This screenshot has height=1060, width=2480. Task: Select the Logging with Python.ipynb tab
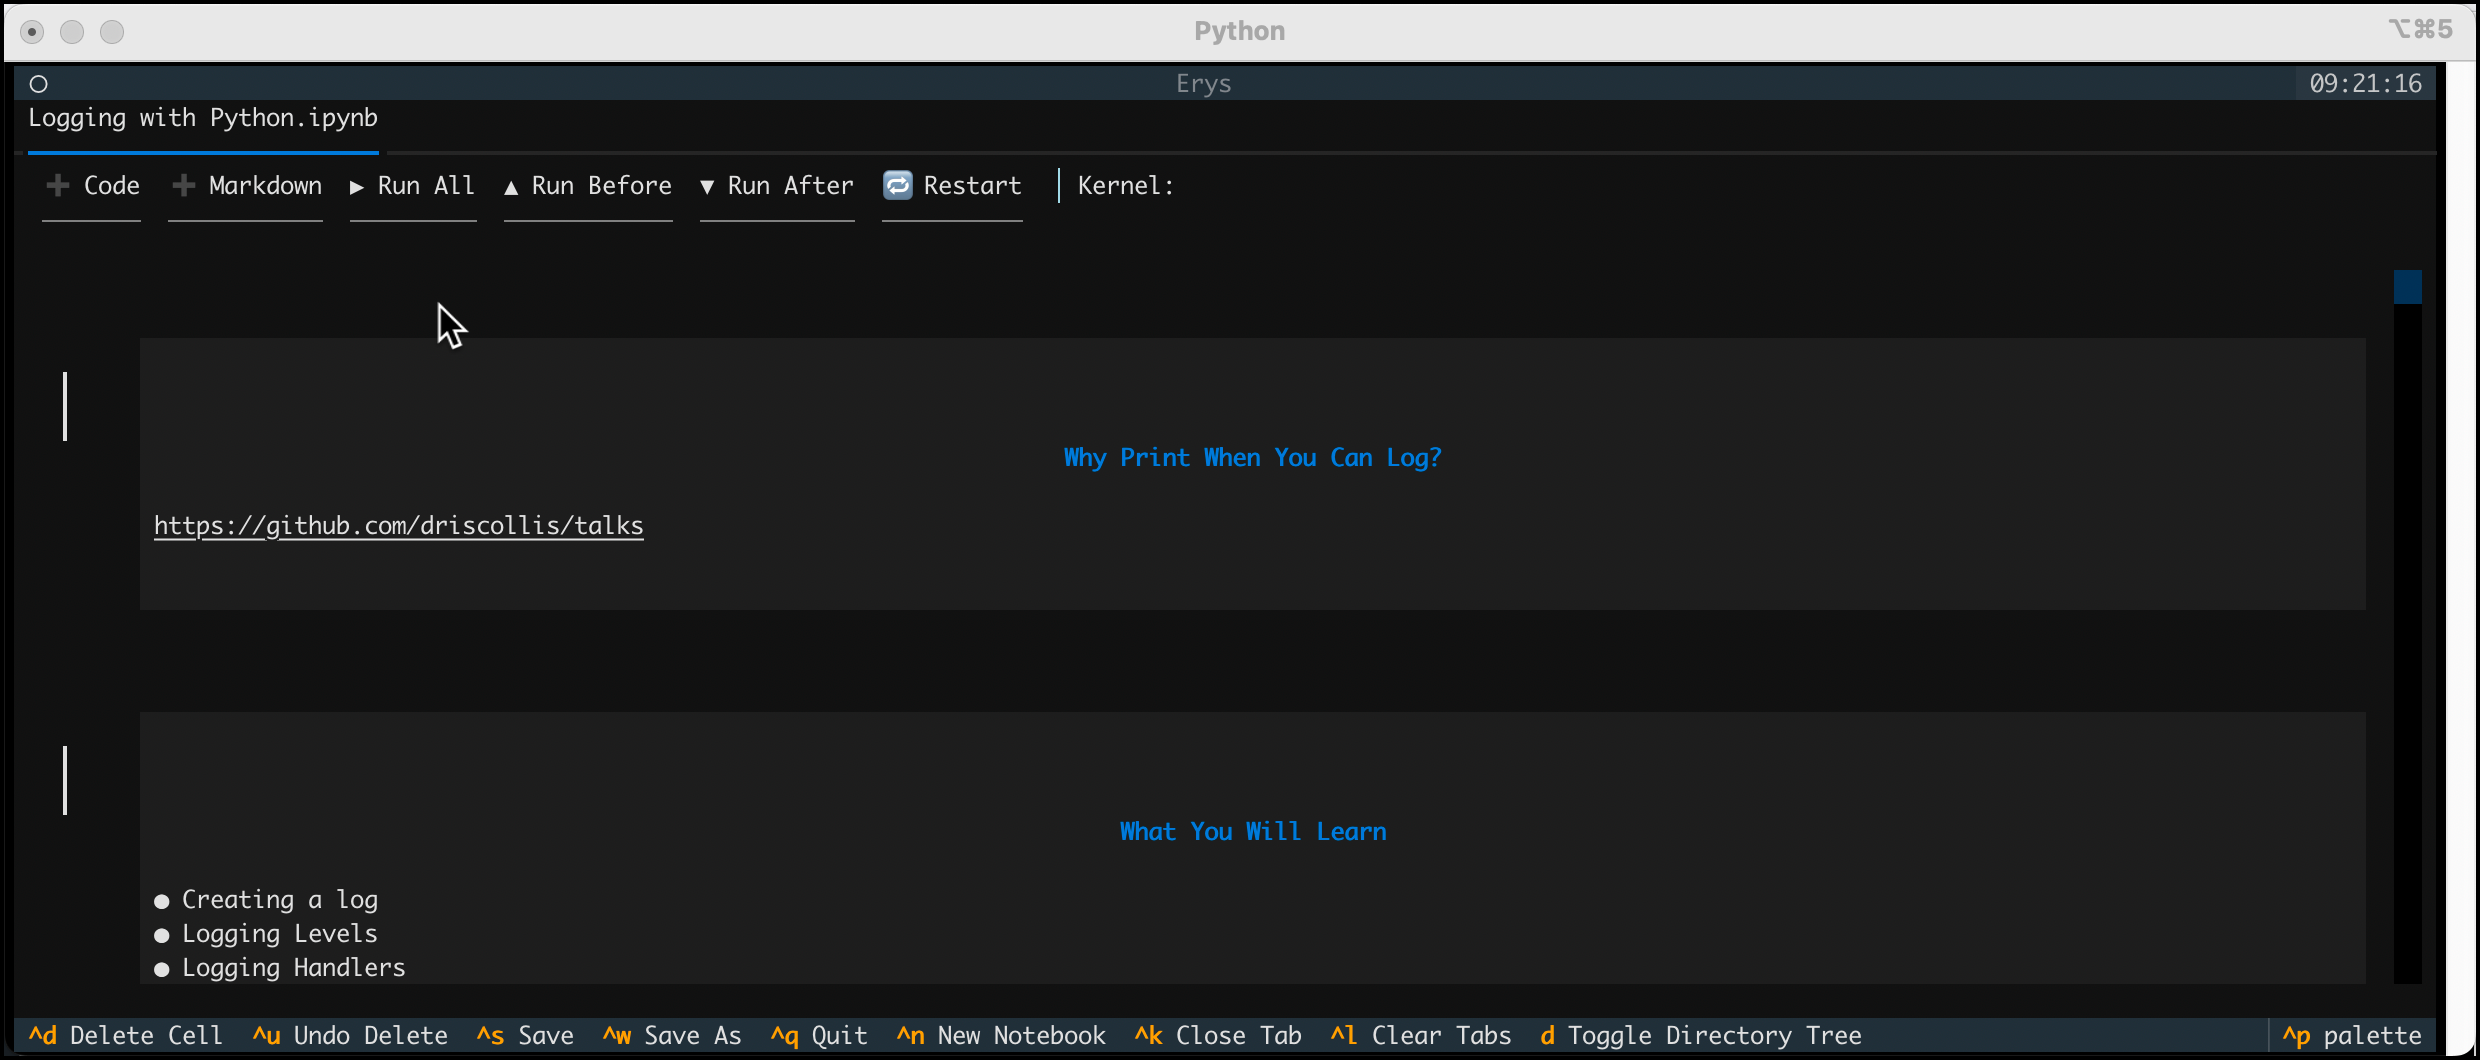[x=203, y=118]
